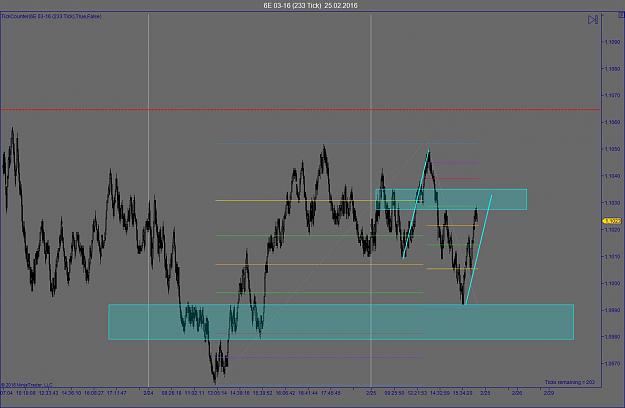Click the '17:11:47' time axis label
This screenshot has height=408, width=625.
click(116, 393)
